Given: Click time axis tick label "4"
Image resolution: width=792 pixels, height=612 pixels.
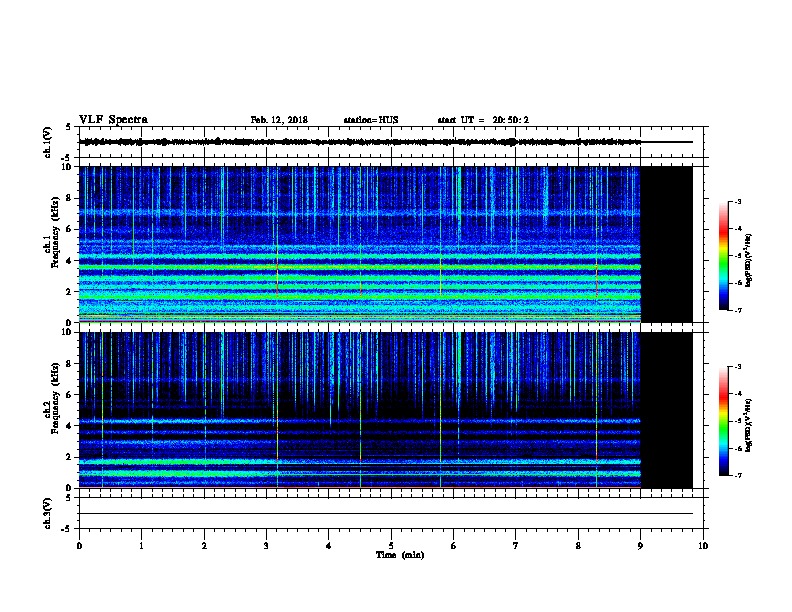Looking at the screenshot, I should coord(328,545).
